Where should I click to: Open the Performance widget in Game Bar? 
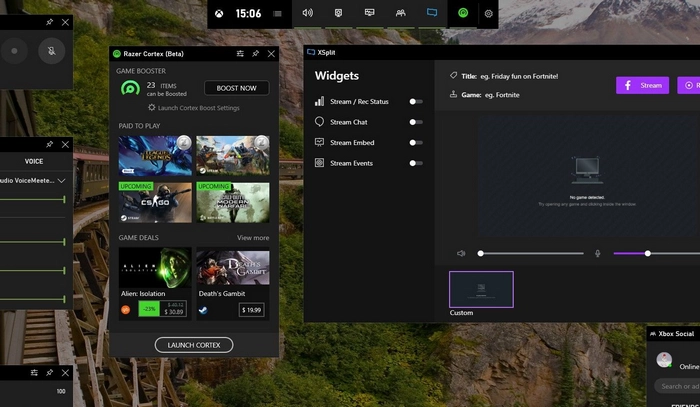pos(370,12)
